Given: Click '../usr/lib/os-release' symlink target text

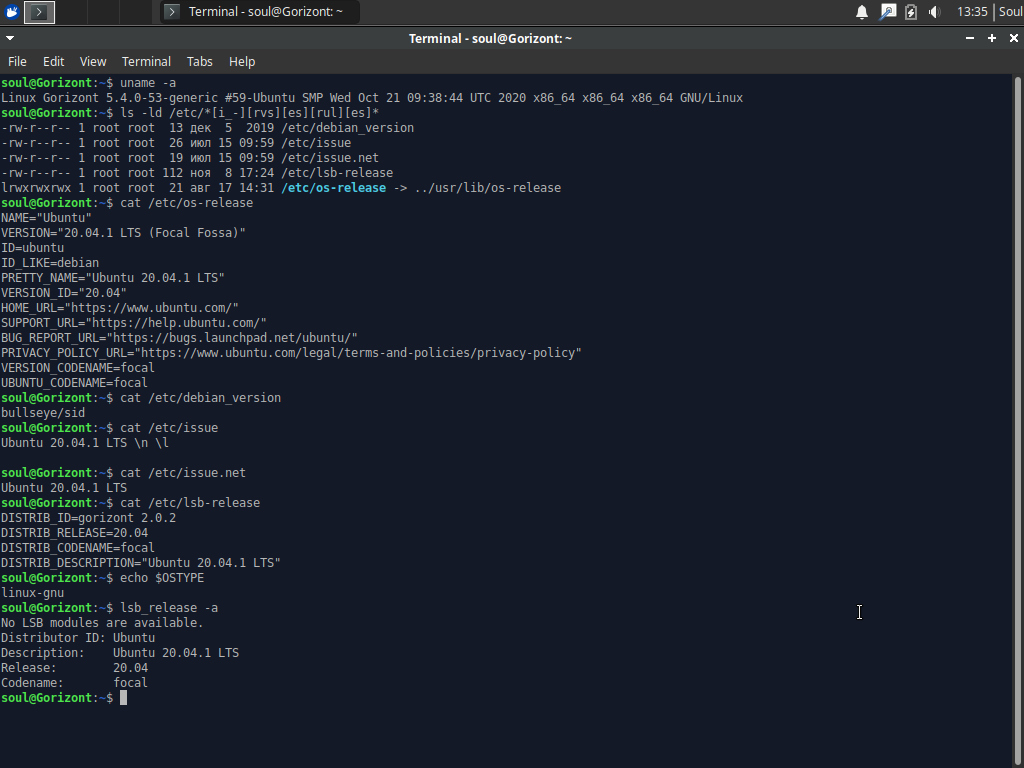Looking at the screenshot, I should pyautogui.click(x=488, y=188).
